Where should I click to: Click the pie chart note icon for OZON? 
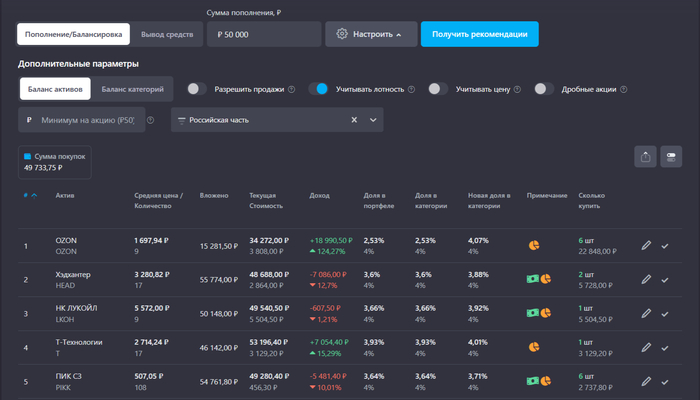[x=533, y=245]
